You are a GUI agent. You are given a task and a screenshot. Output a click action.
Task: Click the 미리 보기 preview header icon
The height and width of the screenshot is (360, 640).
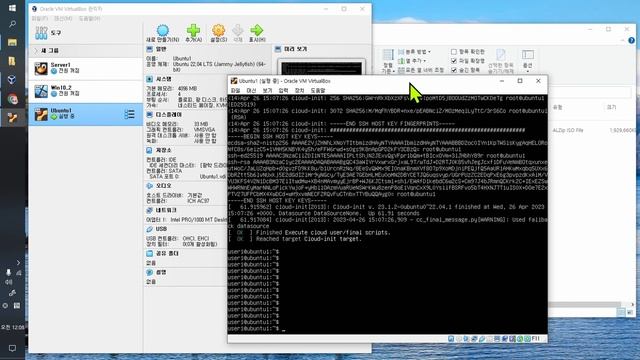click(278, 49)
